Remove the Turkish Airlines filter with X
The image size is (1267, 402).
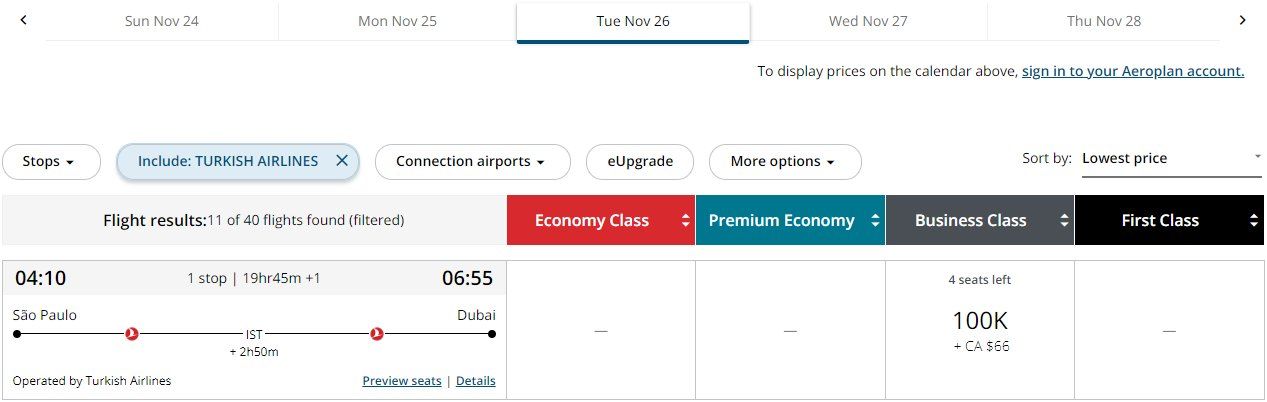pos(342,161)
